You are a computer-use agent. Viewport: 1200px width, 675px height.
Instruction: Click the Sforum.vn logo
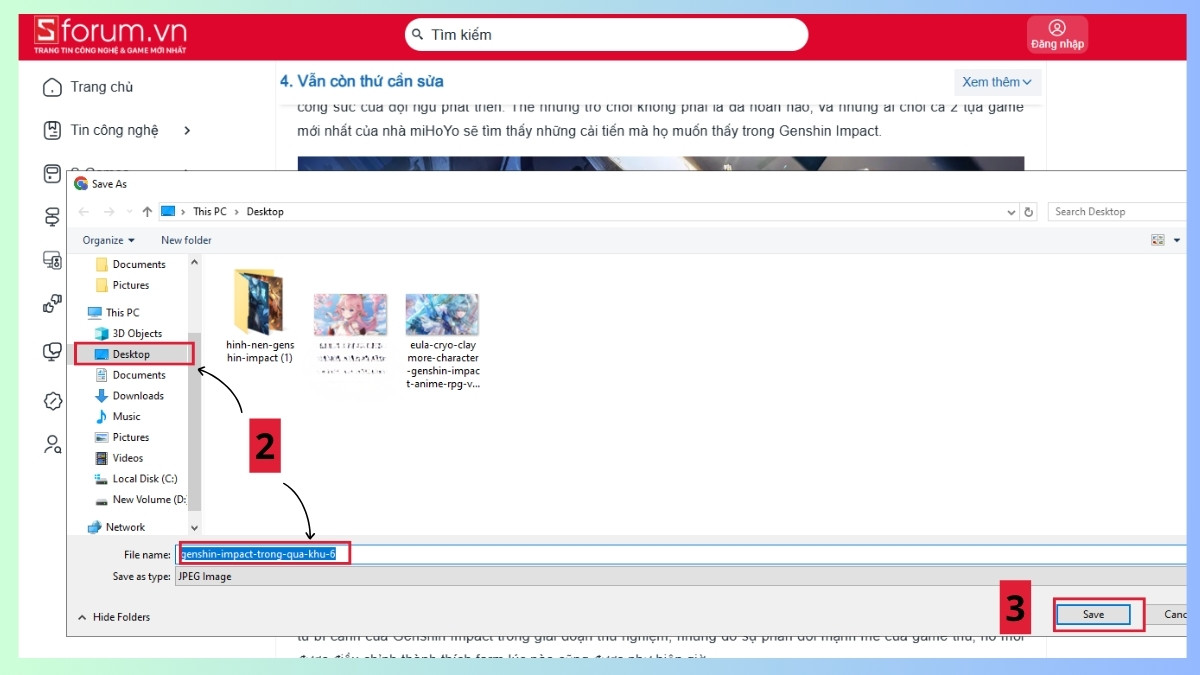point(110,35)
